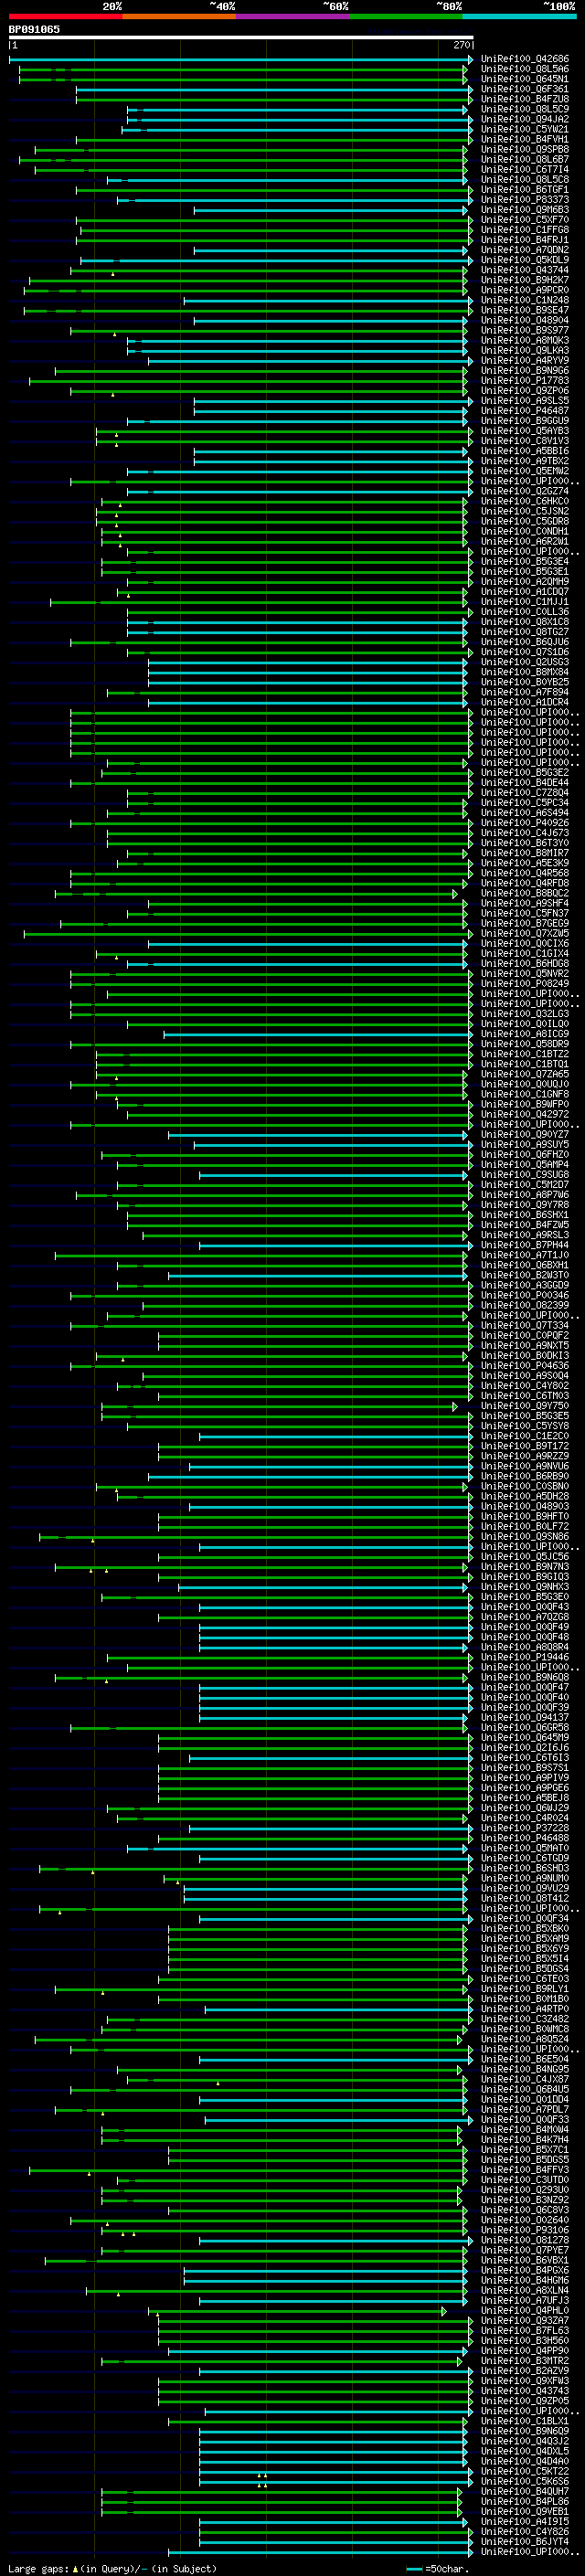Select hit UniRef100_B4QUH7
The image size is (585, 2576).
pyautogui.click(x=525, y=2491)
